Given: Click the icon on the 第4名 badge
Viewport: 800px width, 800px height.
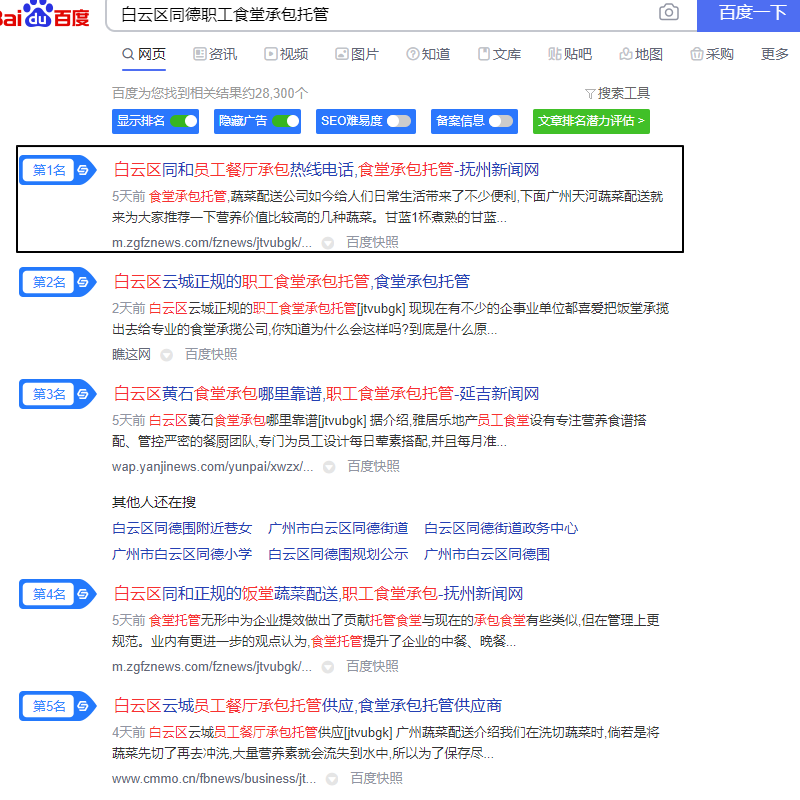Looking at the screenshot, I should (x=83, y=594).
